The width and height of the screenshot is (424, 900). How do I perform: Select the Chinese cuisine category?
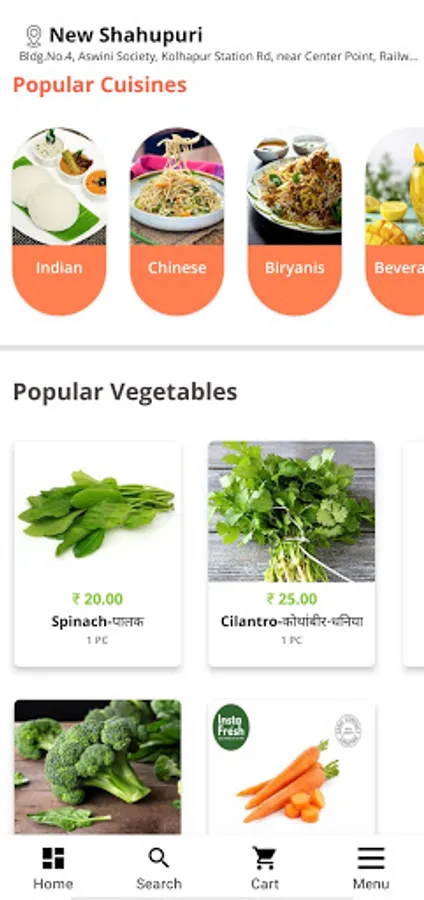(177, 221)
